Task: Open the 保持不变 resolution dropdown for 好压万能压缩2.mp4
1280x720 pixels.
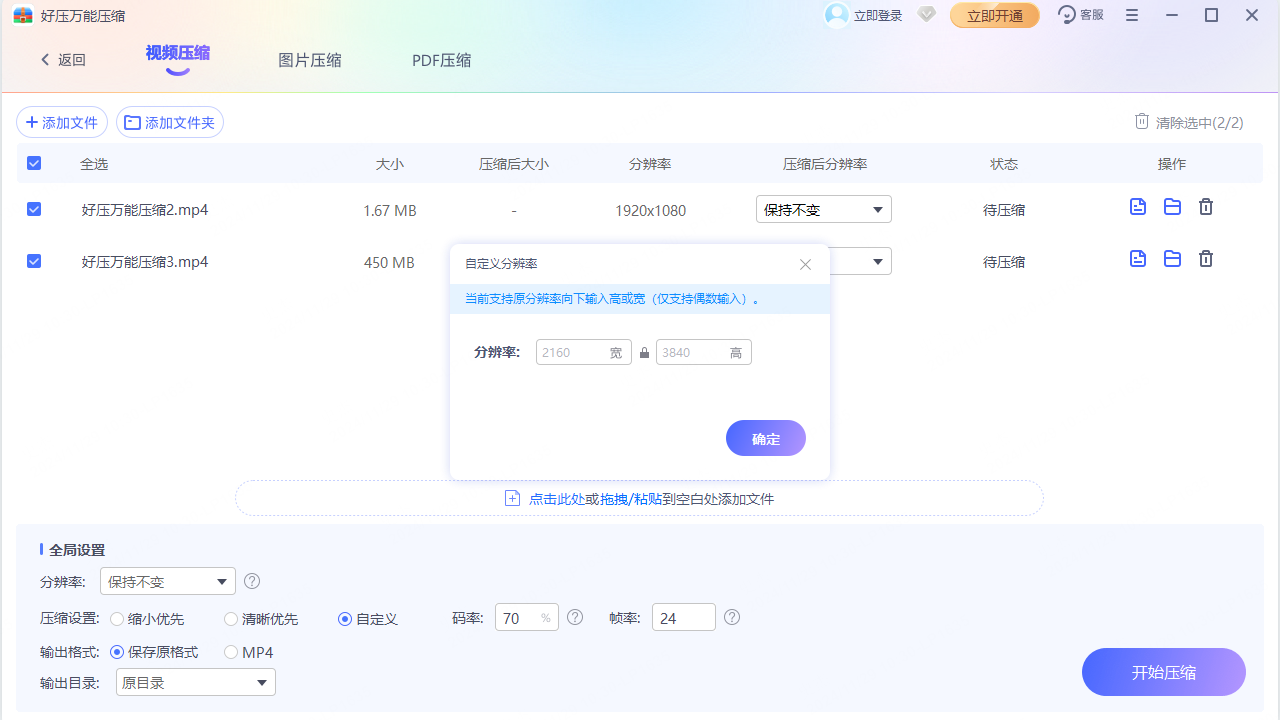Action: click(823, 209)
